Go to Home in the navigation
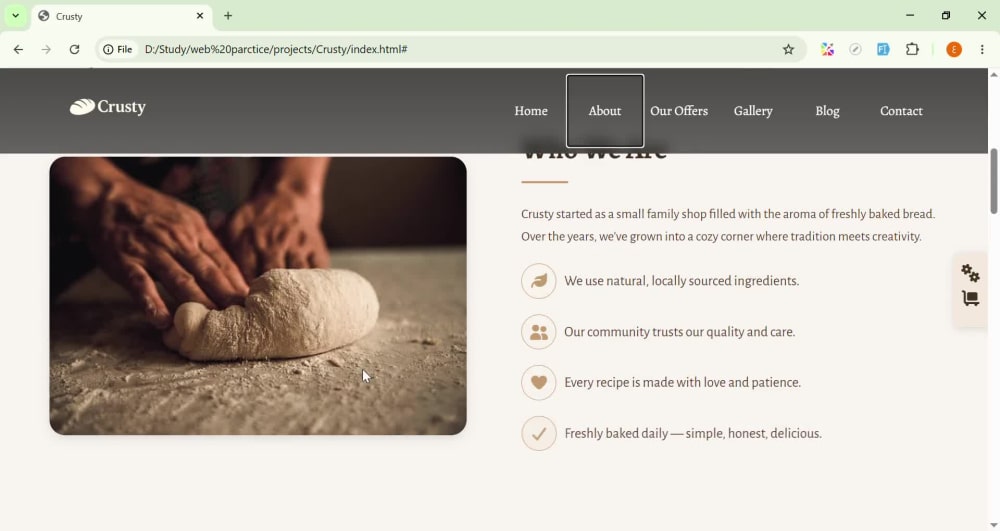 [531, 111]
